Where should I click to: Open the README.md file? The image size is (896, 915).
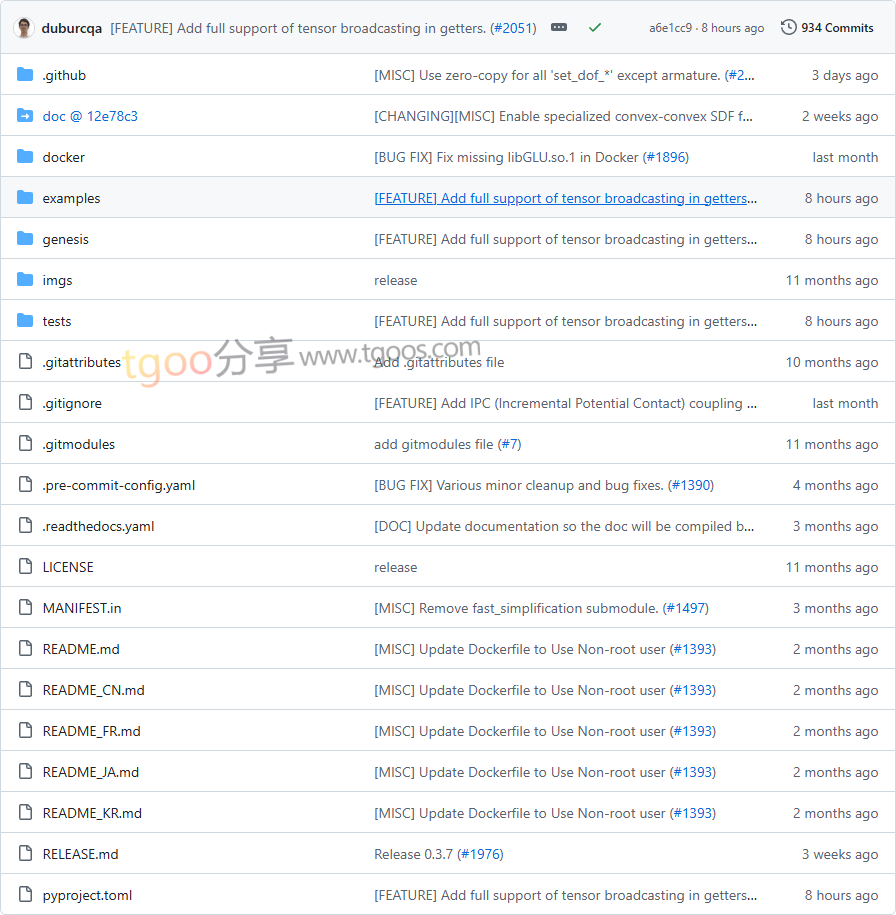[x=81, y=649]
